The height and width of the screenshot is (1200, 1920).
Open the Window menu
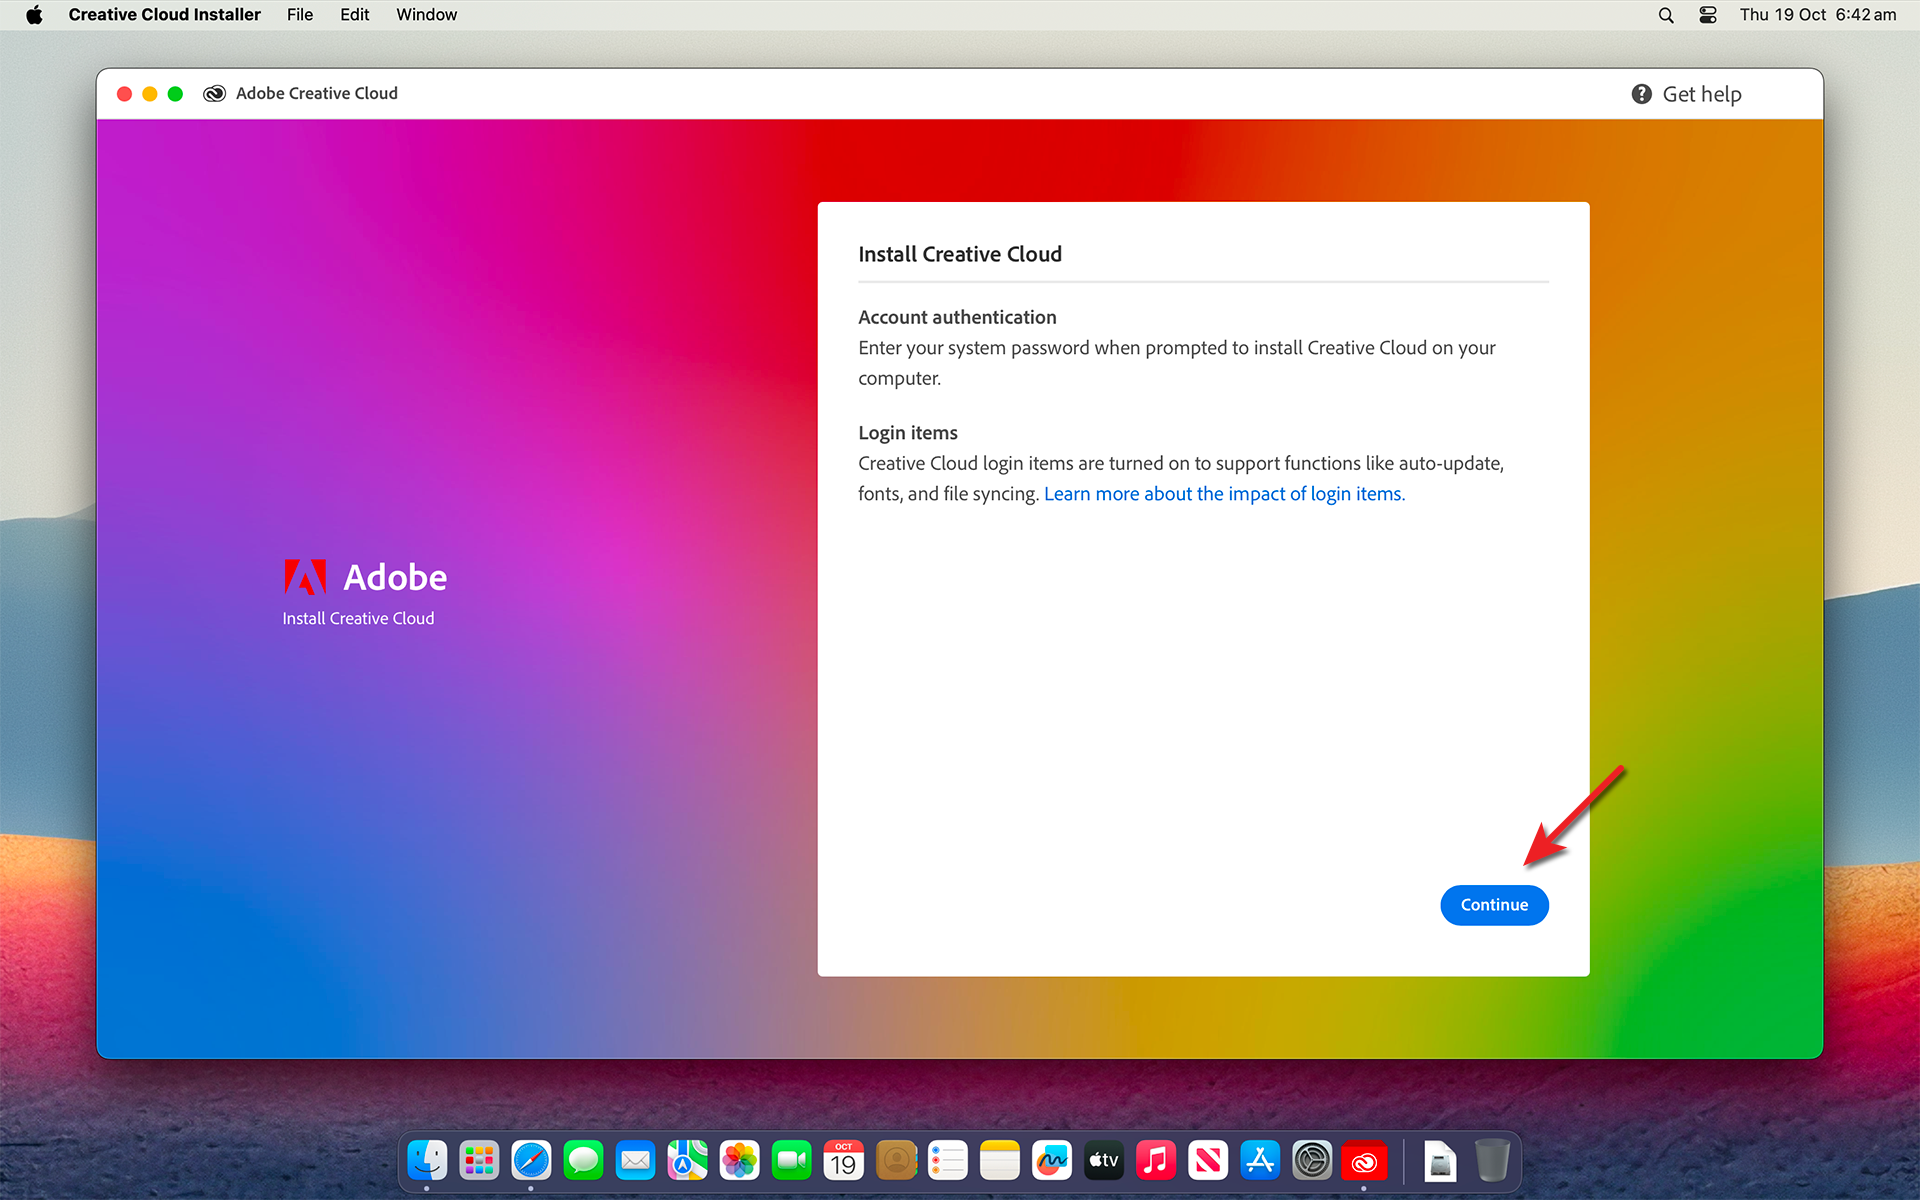426,15
